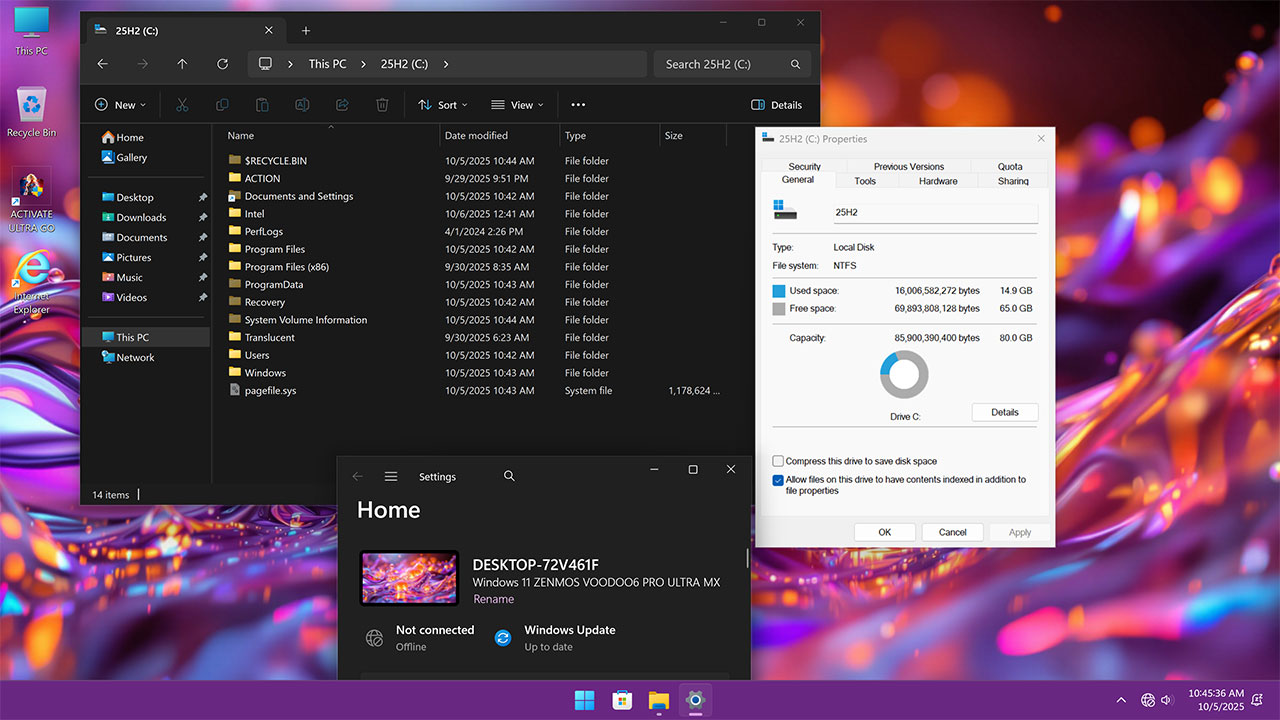
Task: Open the View dropdown menu
Action: click(517, 105)
